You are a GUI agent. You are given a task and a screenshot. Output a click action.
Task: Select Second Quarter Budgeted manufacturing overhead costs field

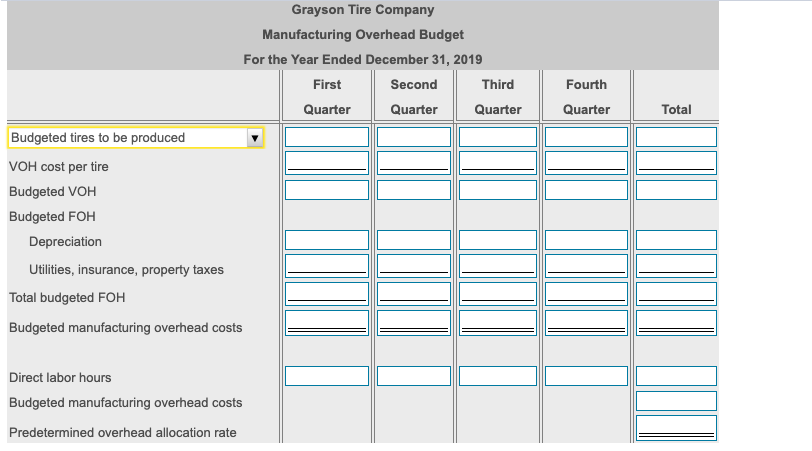(414, 323)
